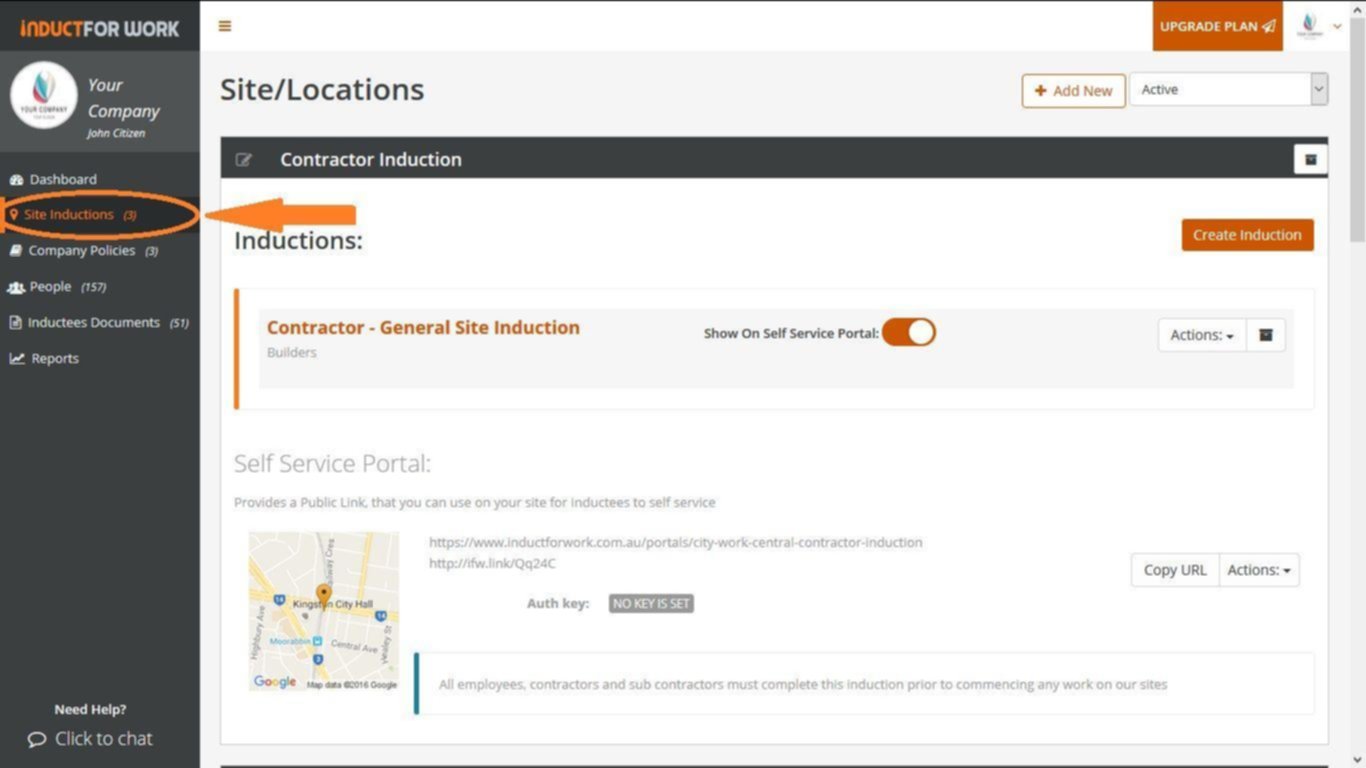Open the Your Company logo avatar
1366x768 pixels.
click(44, 96)
